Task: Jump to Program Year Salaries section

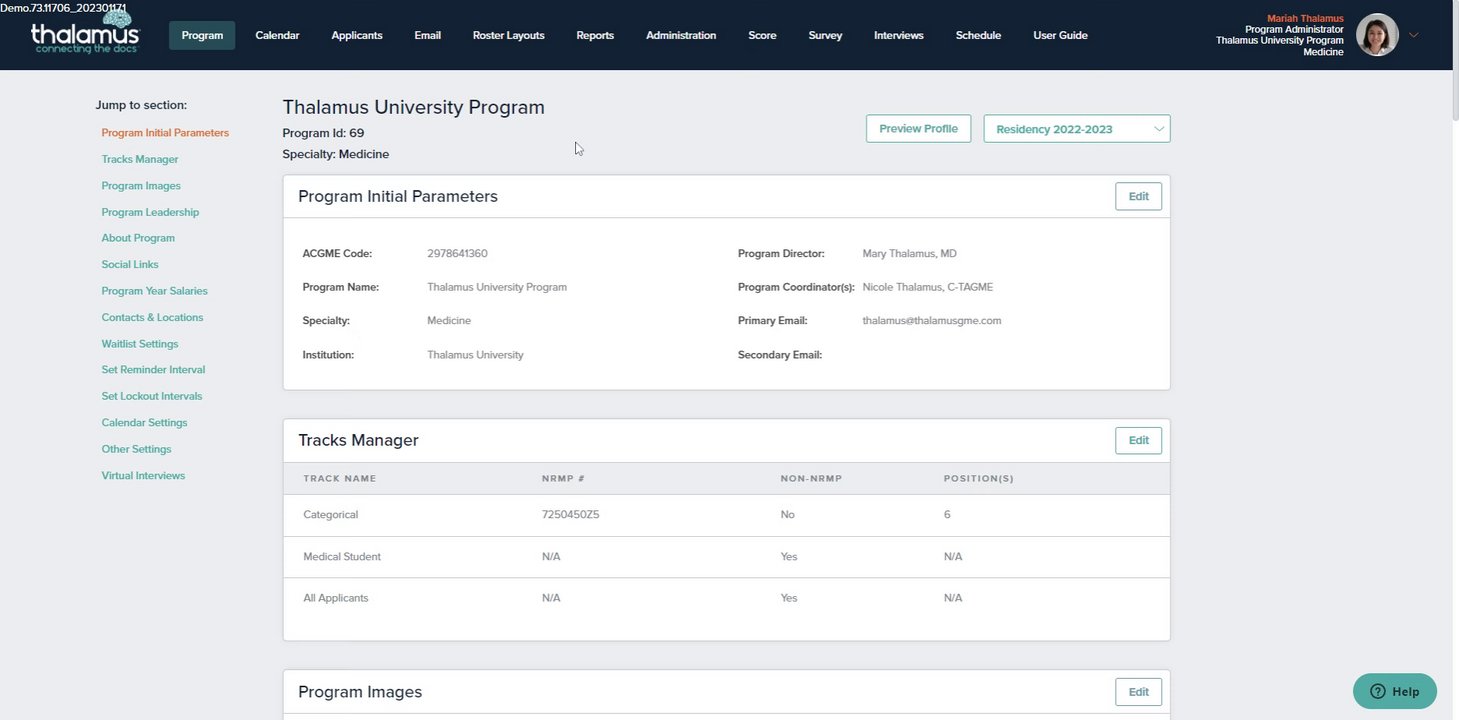Action: 154,291
